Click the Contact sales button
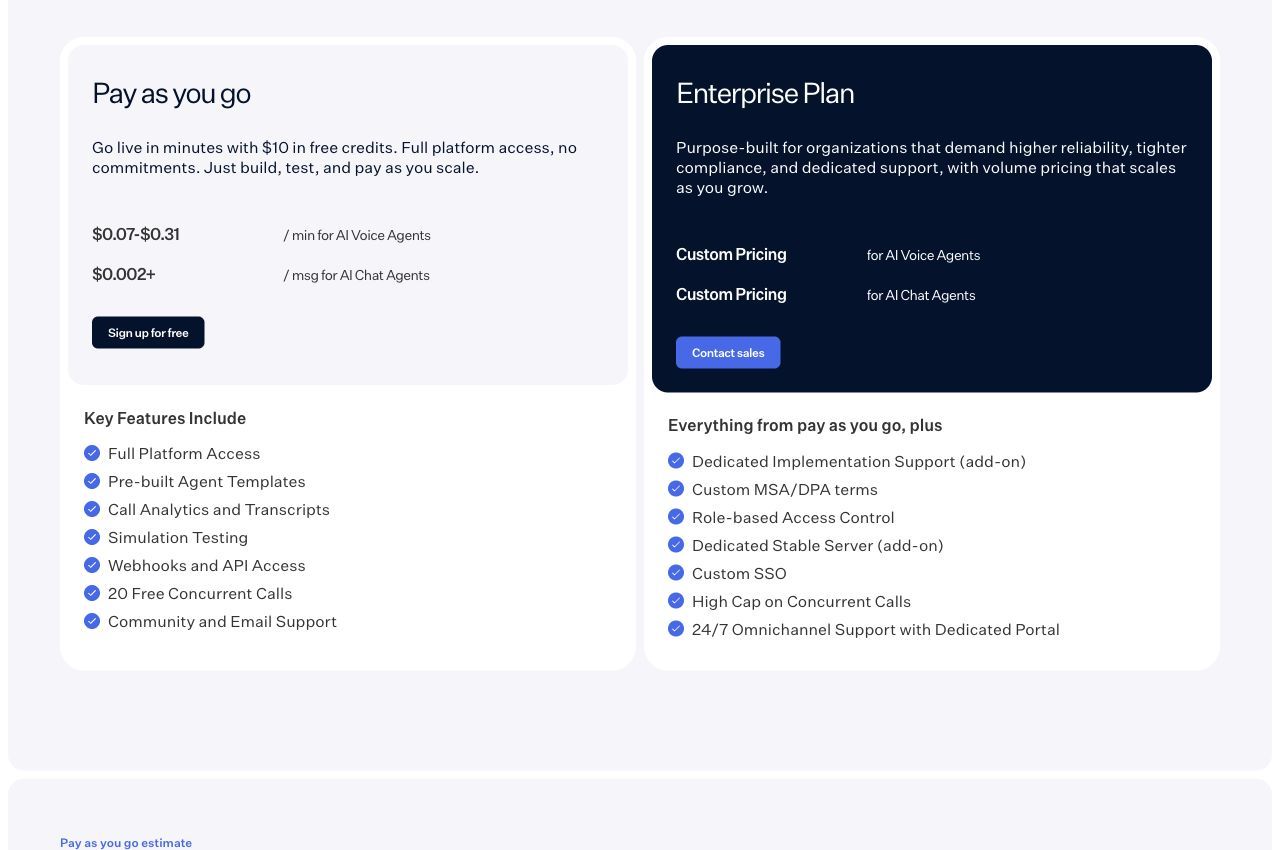Viewport: 1280px width, 850px height. tap(728, 353)
